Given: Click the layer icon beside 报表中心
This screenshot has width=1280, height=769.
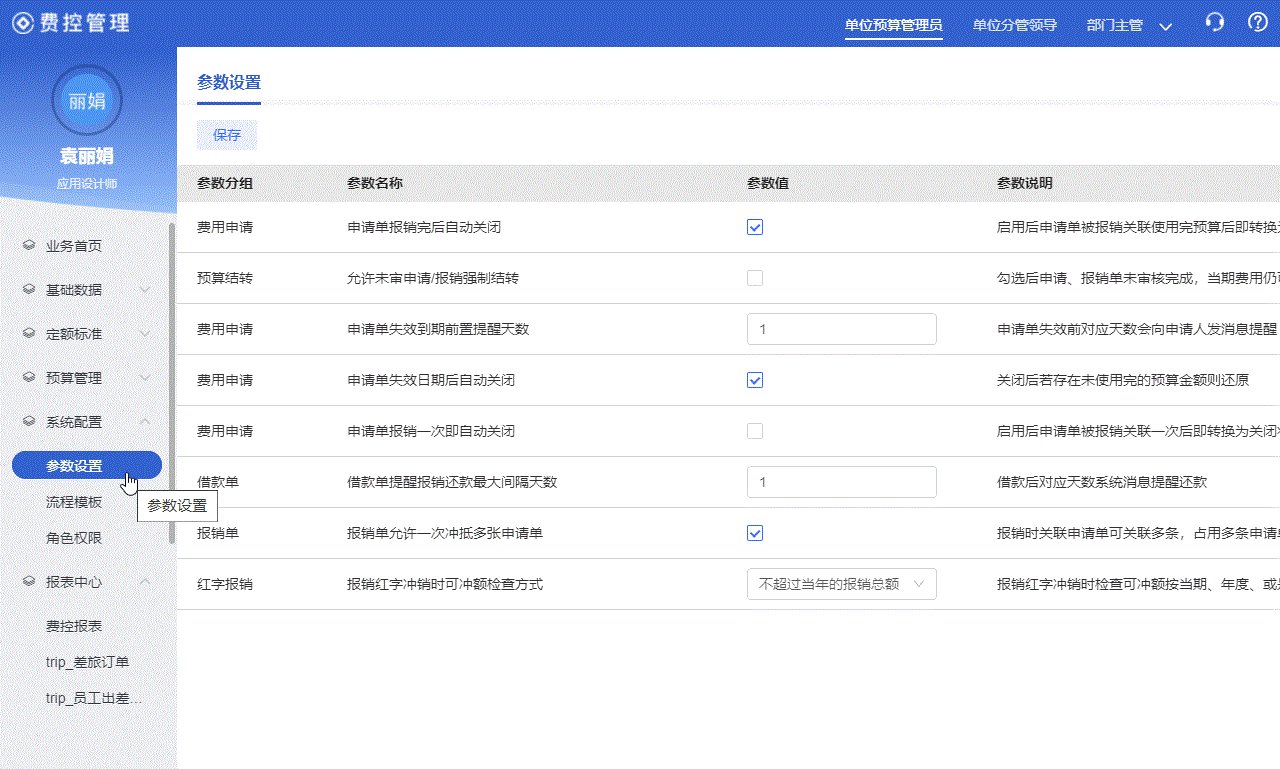Looking at the screenshot, I should pos(29,581).
